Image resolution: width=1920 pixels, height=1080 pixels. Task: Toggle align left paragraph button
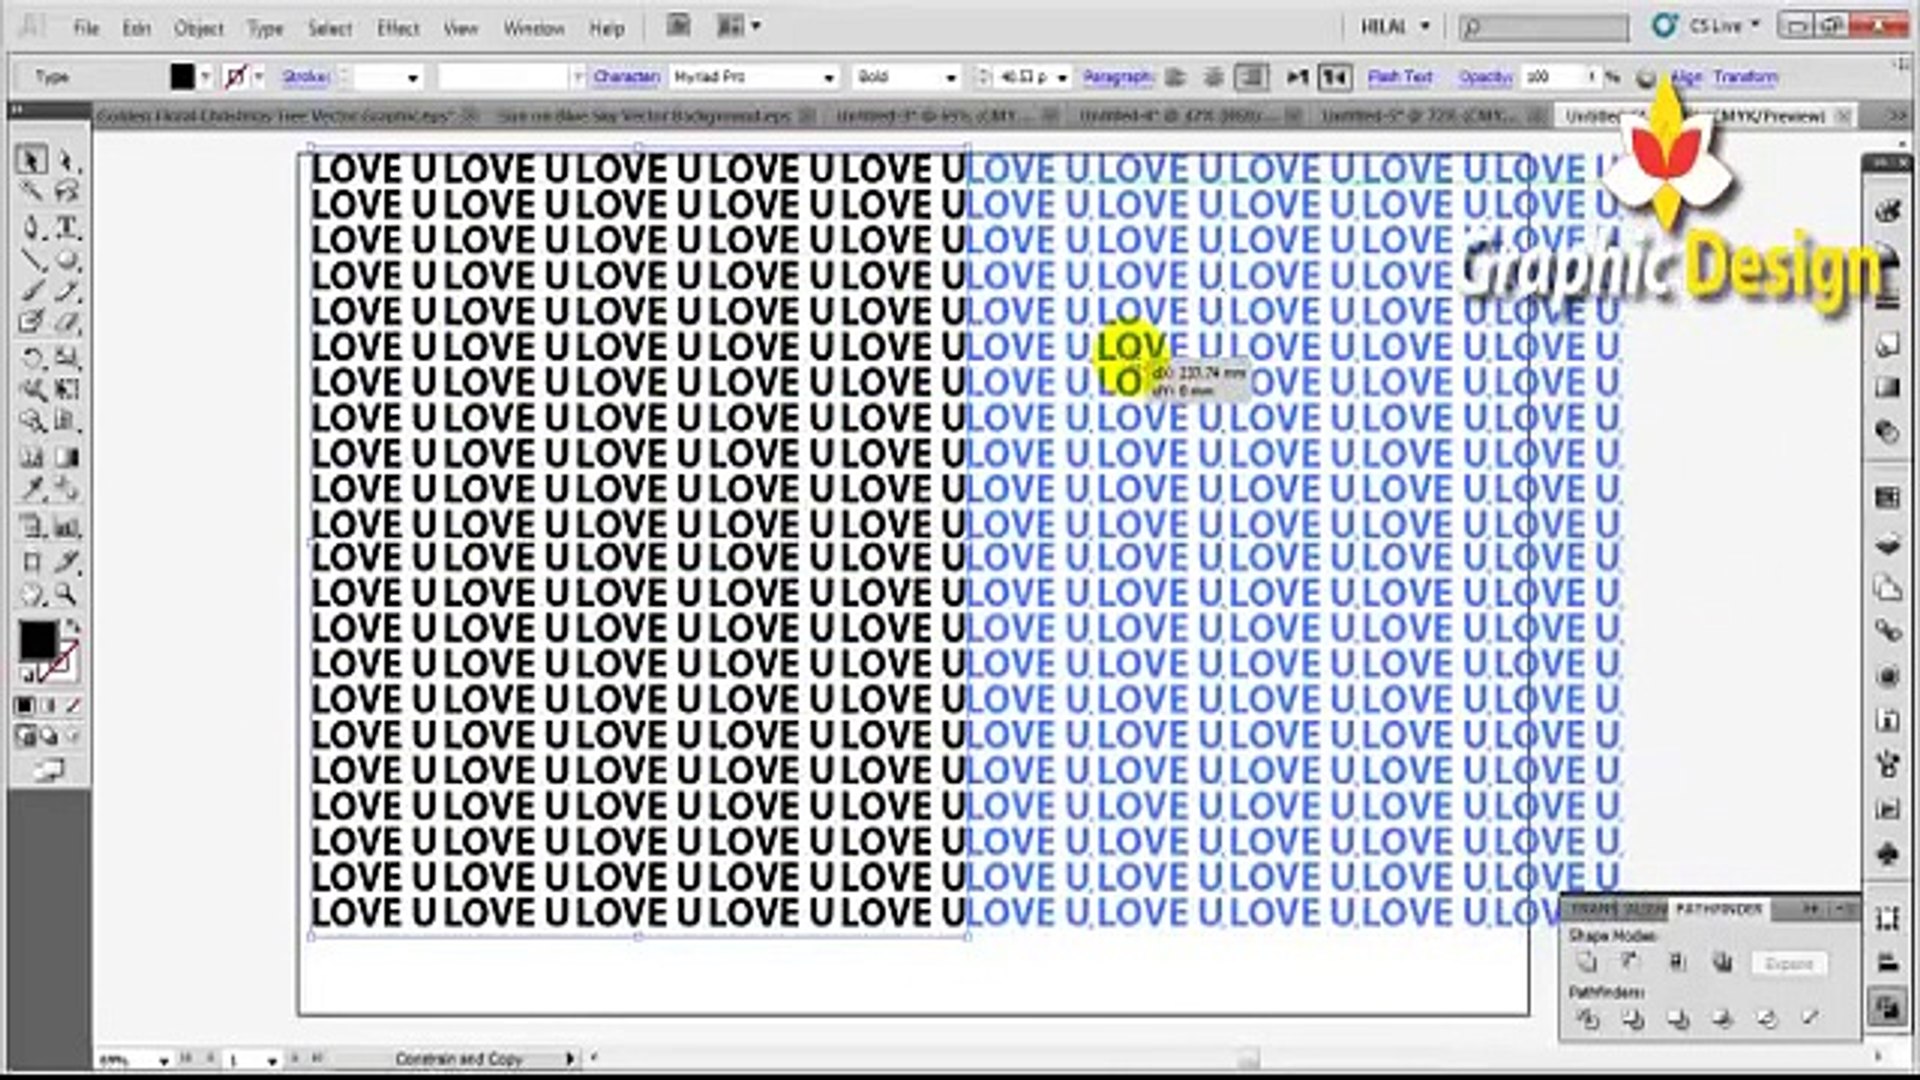tap(1176, 77)
